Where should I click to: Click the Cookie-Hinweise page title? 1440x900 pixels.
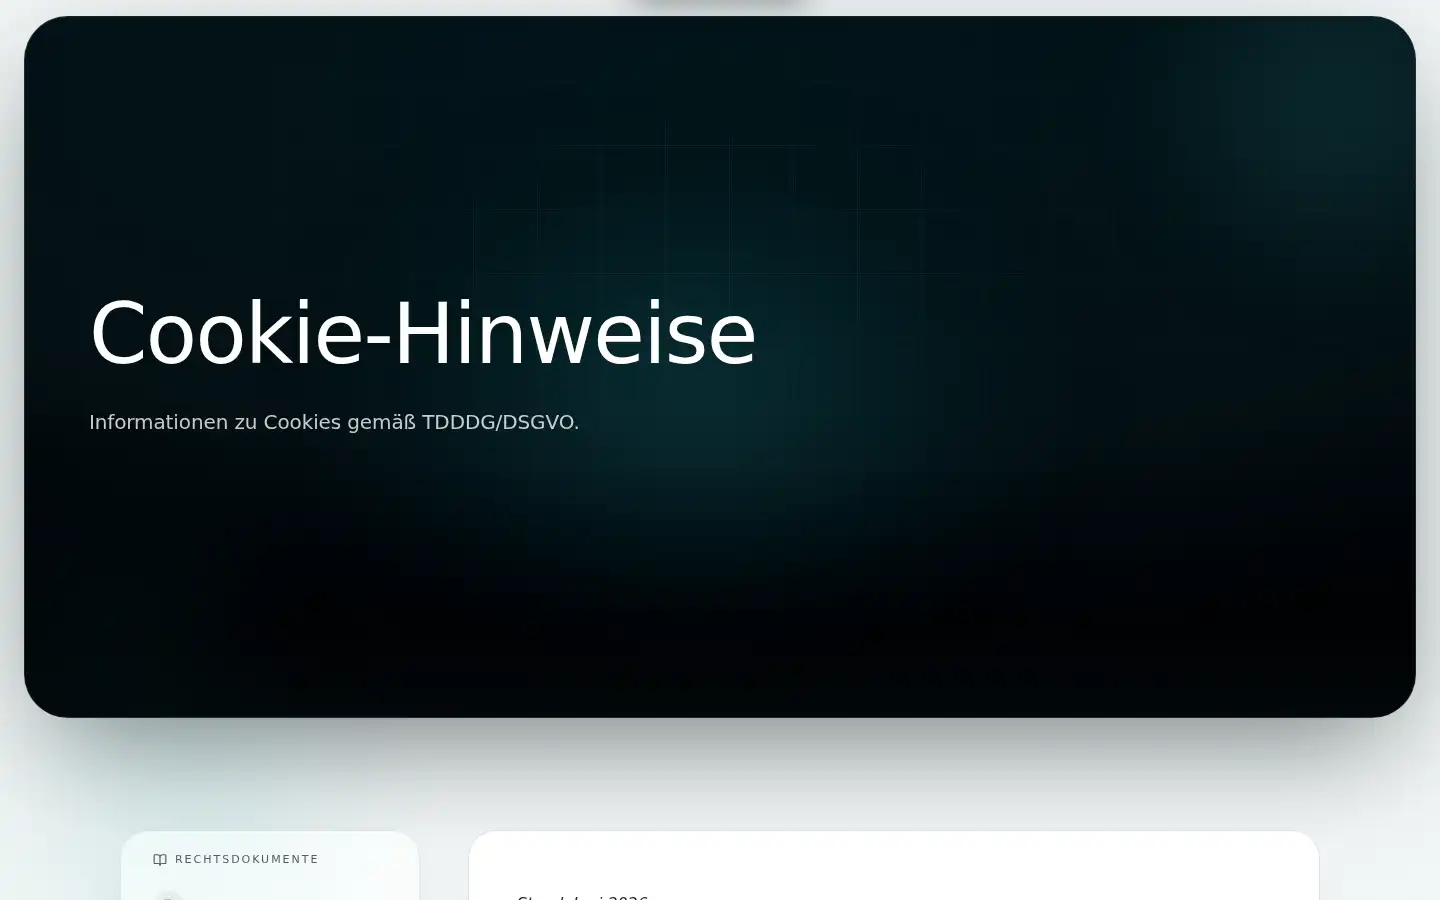[423, 334]
